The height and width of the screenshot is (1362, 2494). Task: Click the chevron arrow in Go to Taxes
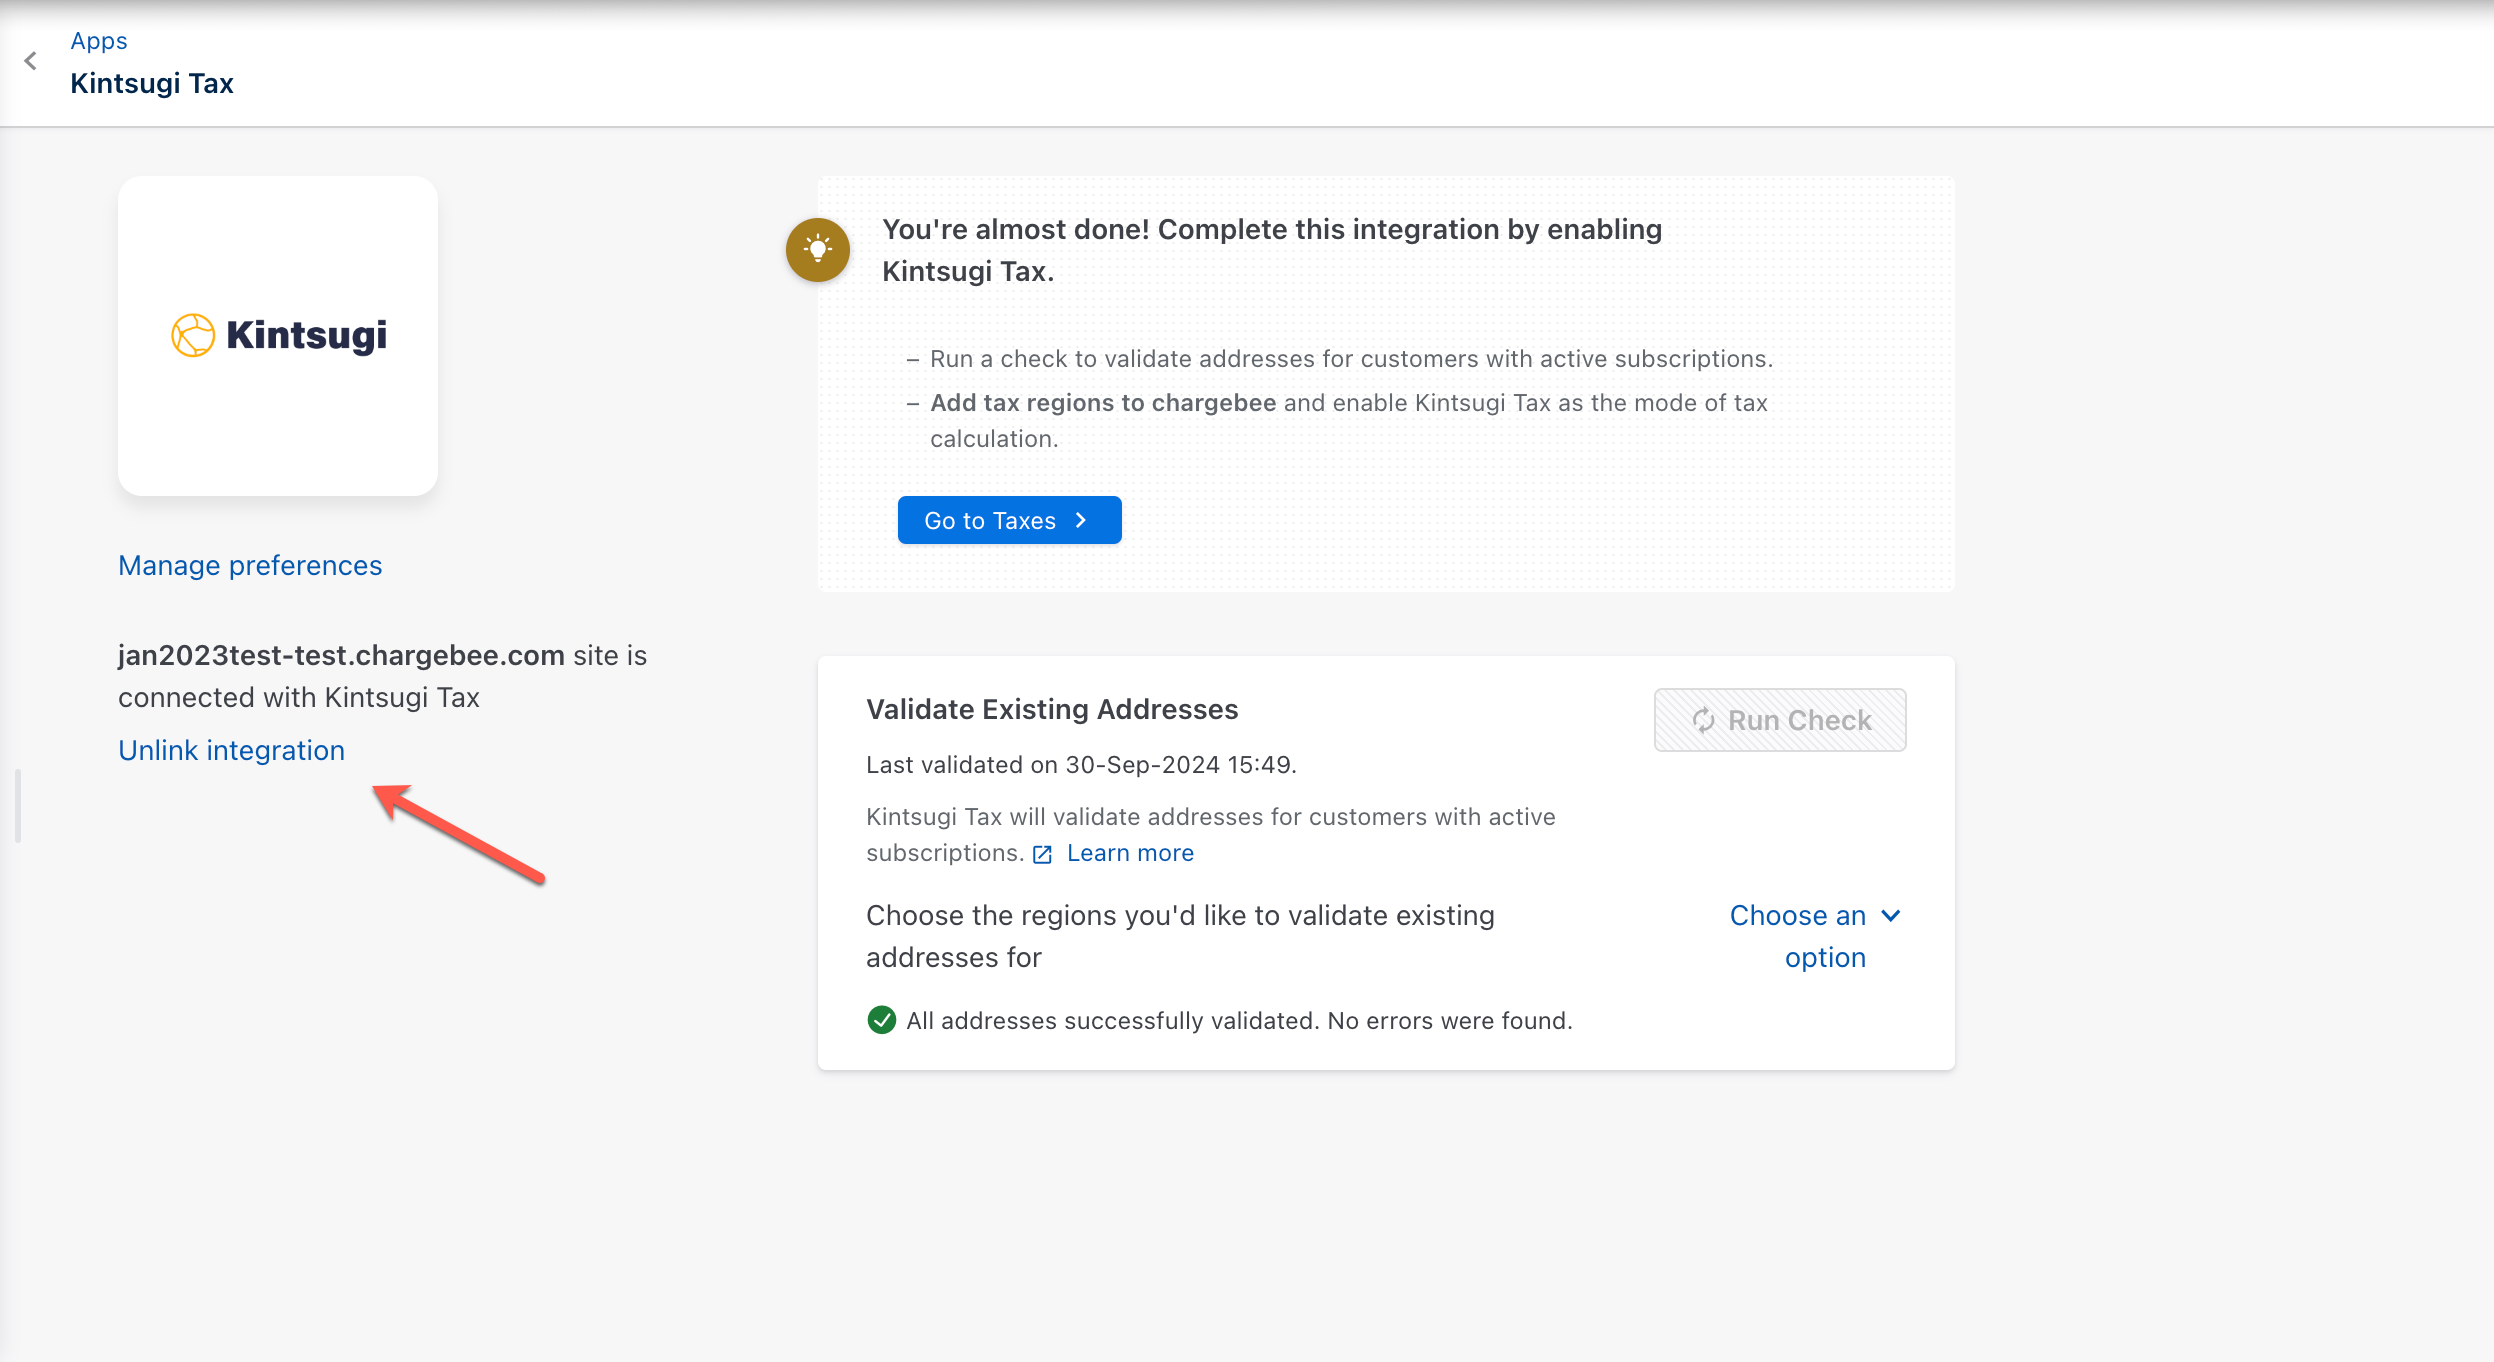1081,520
